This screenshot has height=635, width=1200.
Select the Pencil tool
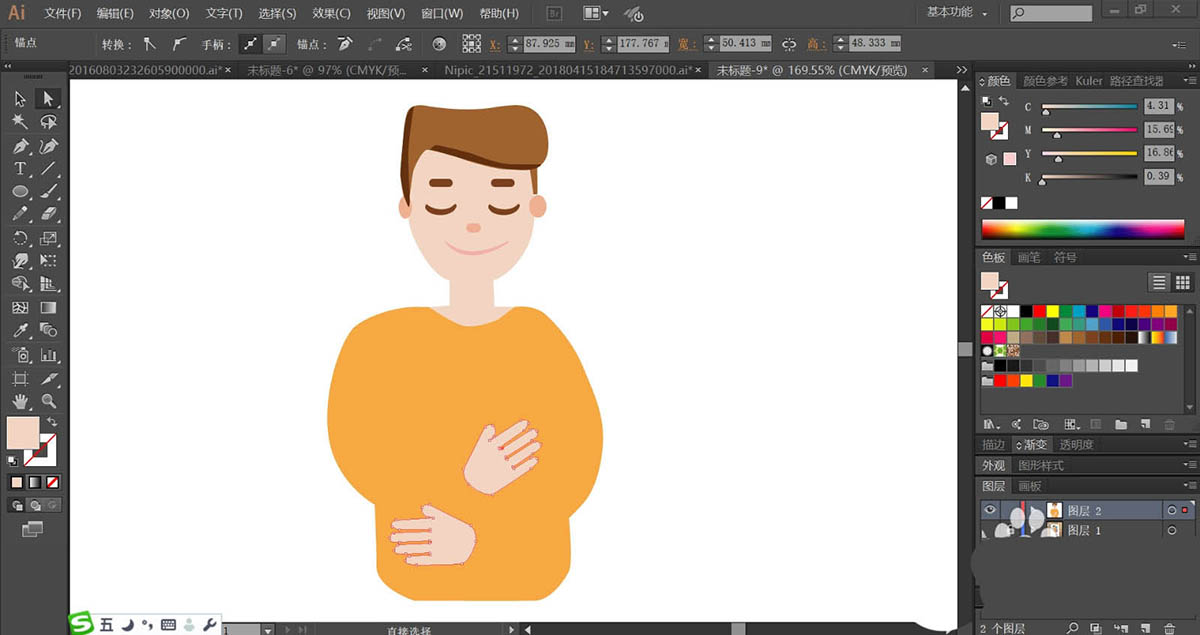click(20, 215)
